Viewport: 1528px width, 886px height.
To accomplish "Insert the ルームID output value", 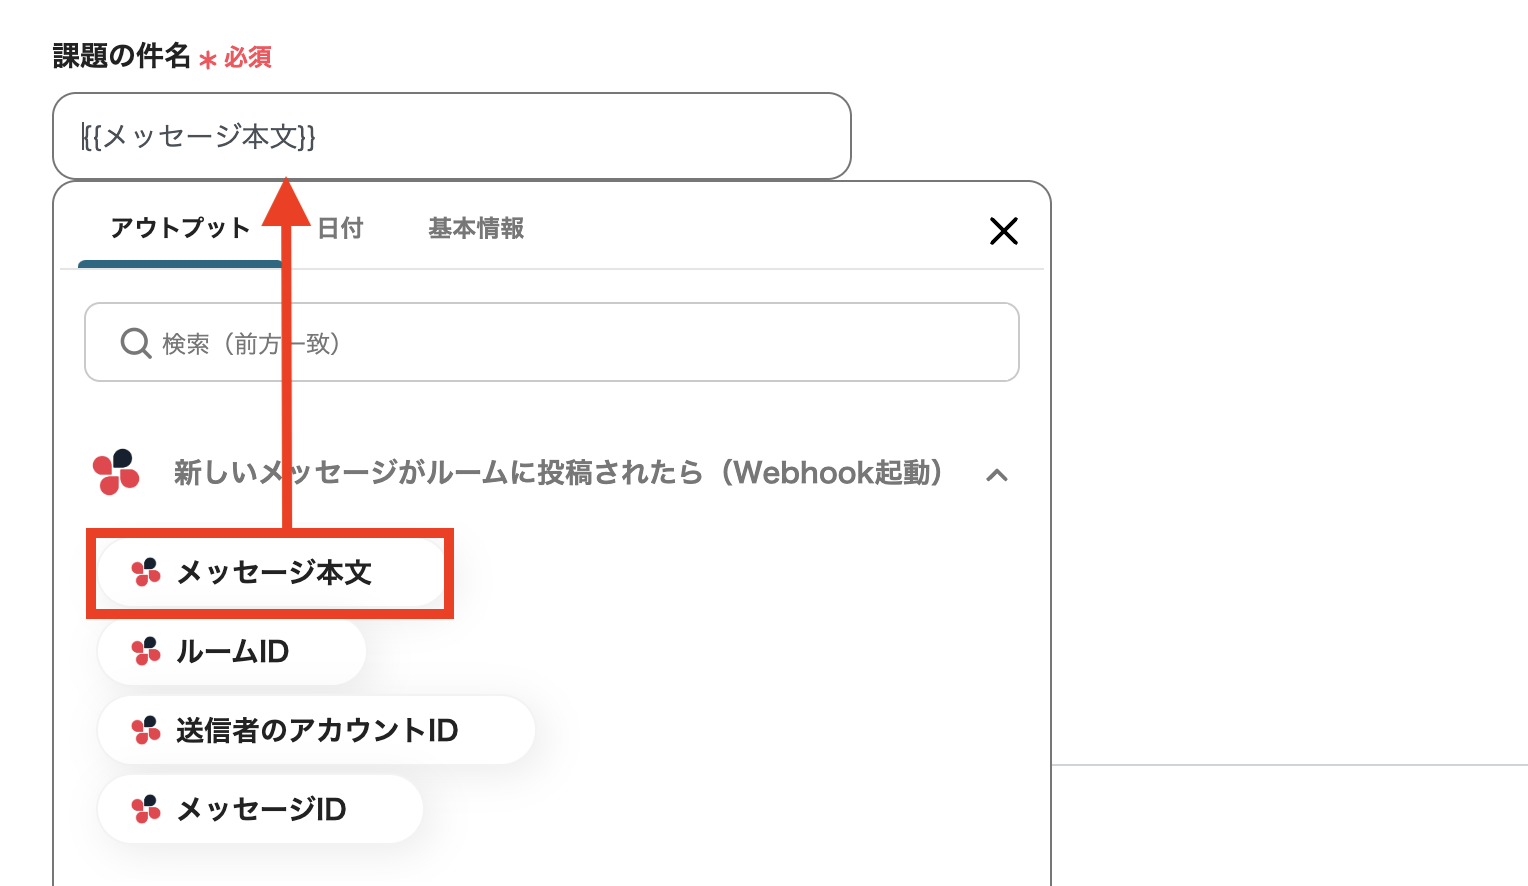I will coord(231,651).
